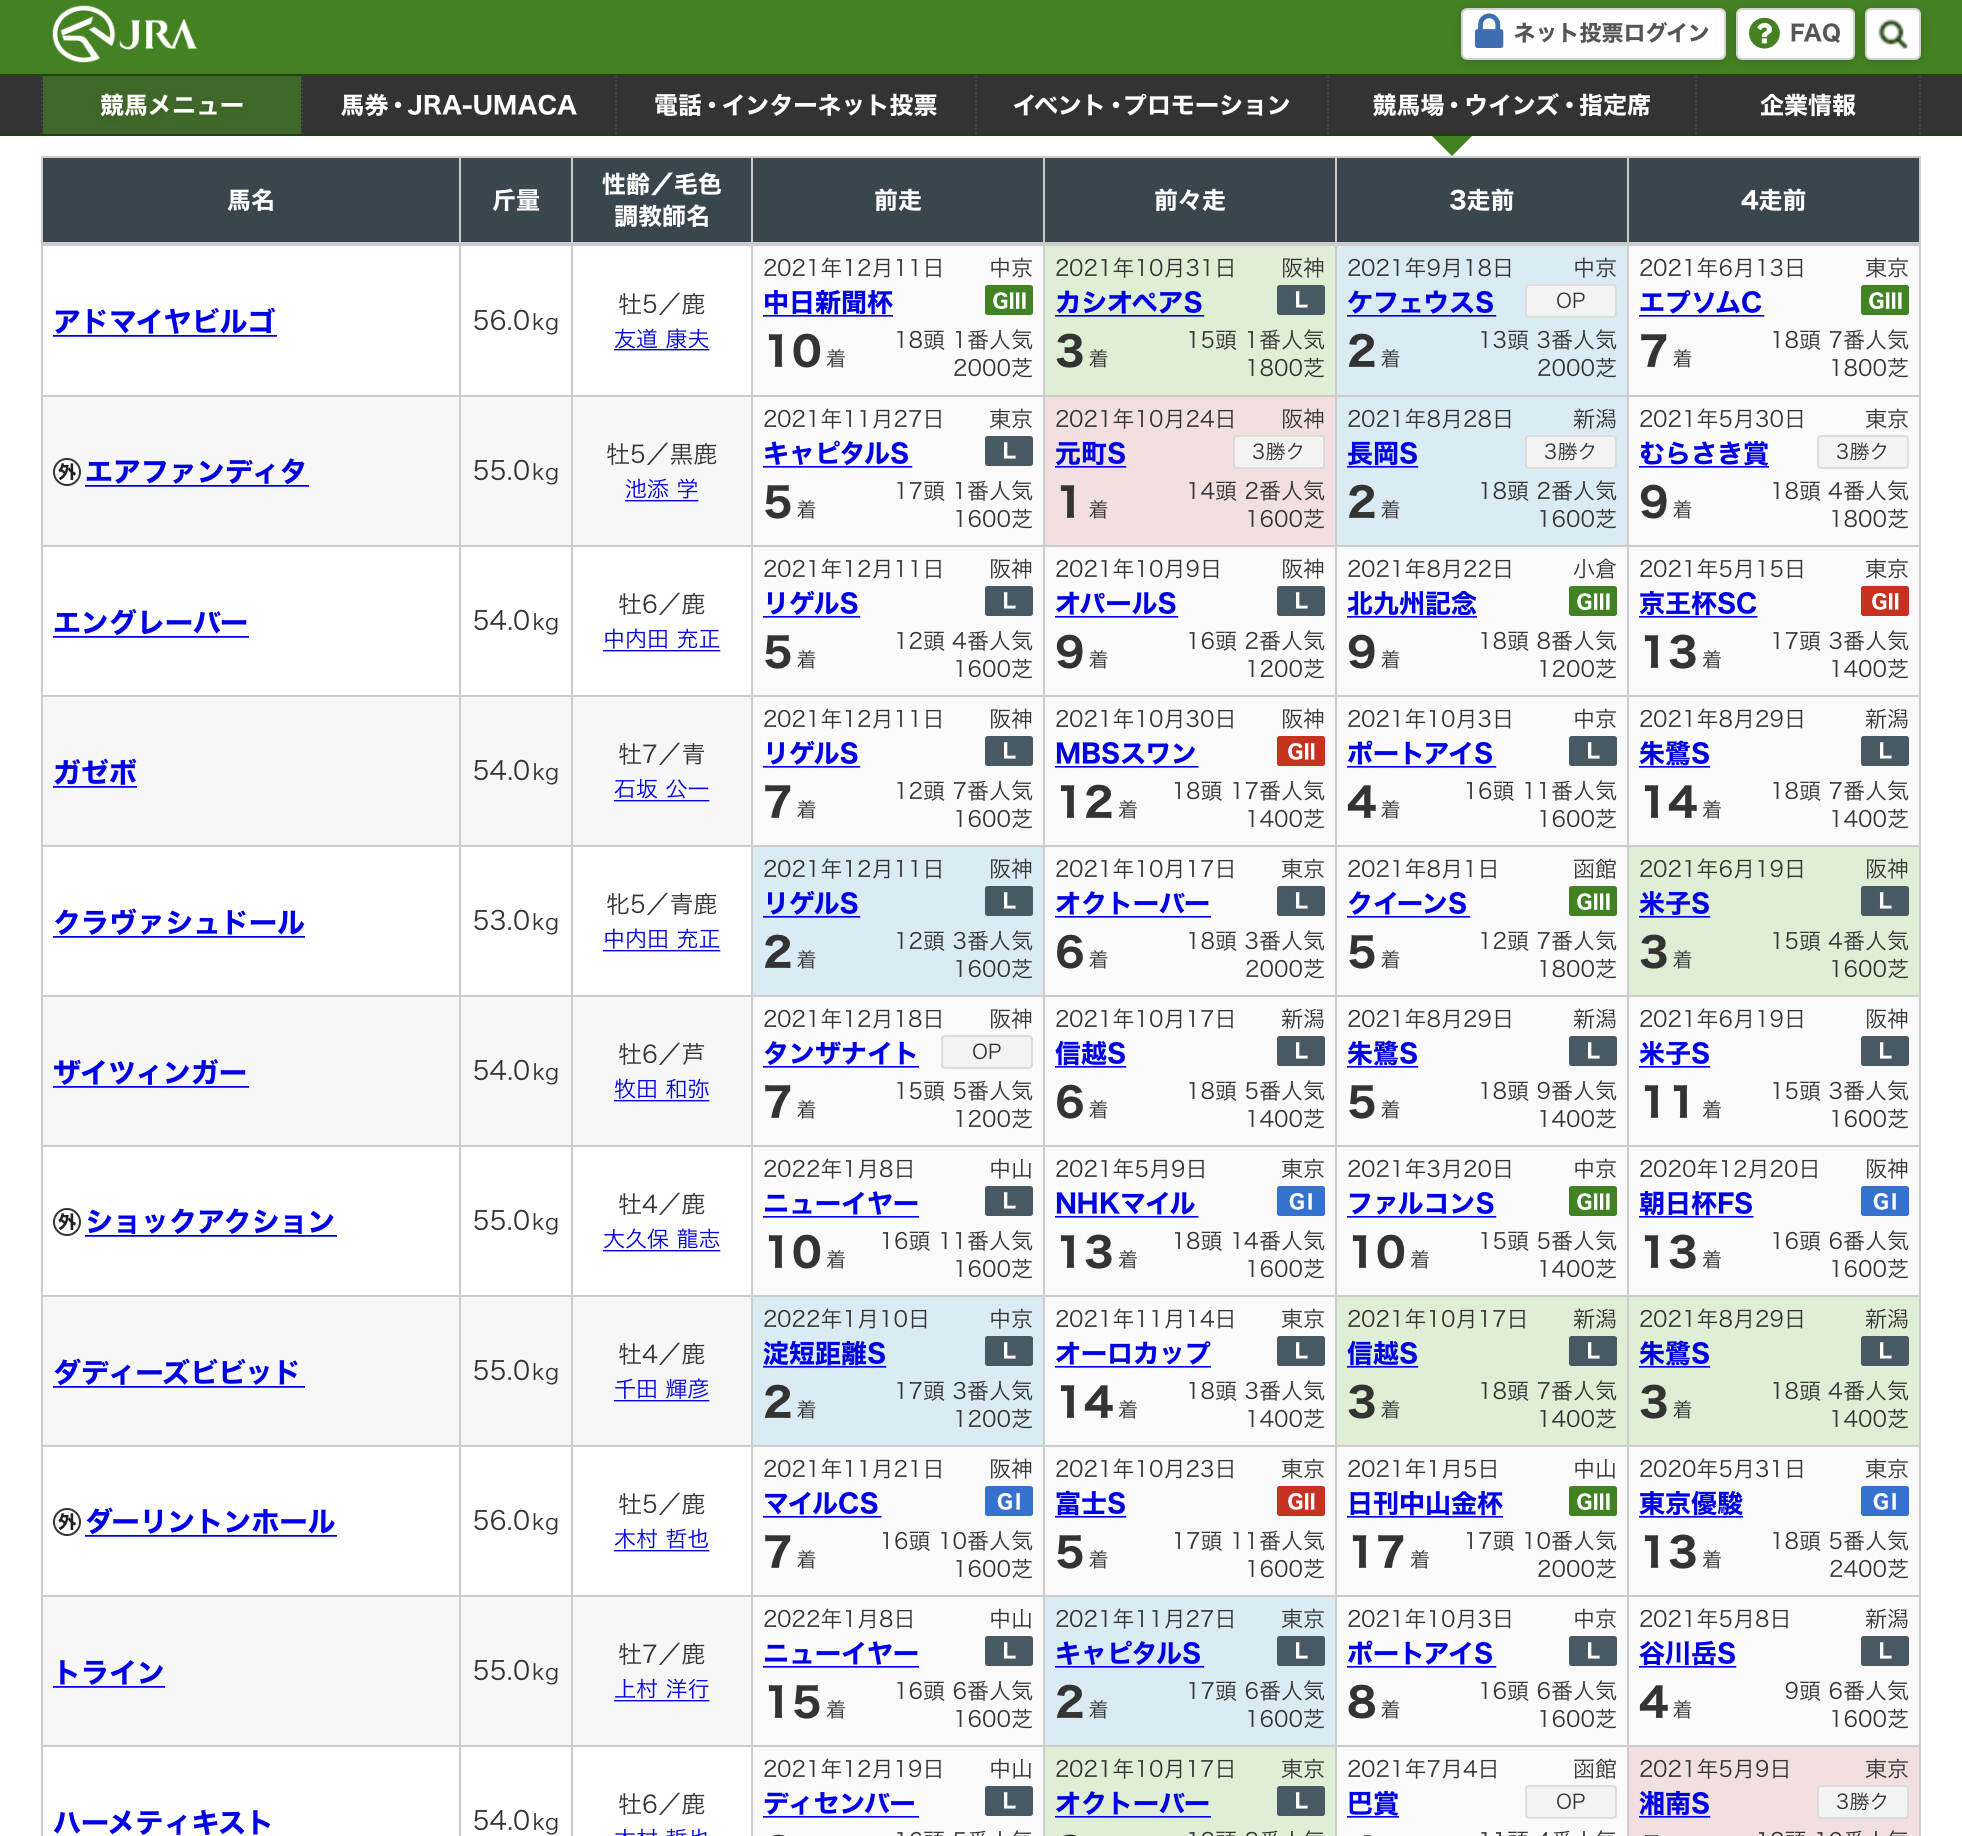1962x1836 pixels.
Task: Expand イベント・プロモーション menu
Action: (x=1151, y=105)
